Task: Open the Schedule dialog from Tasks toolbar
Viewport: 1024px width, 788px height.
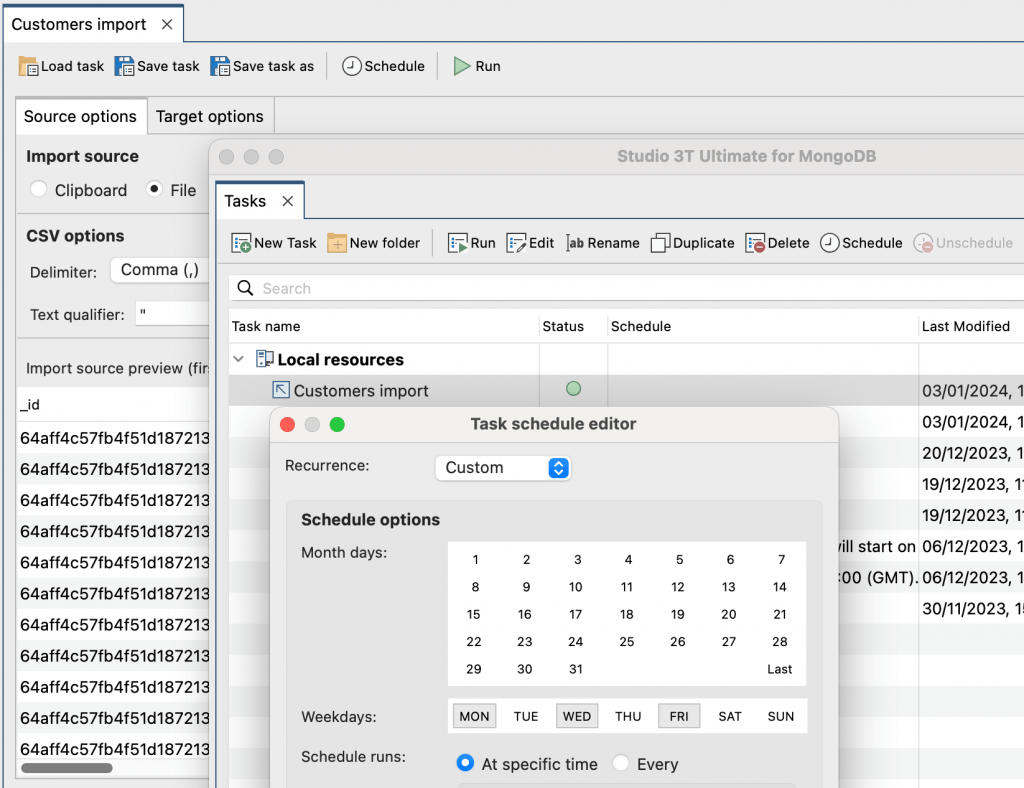Action: click(x=860, y=242)
